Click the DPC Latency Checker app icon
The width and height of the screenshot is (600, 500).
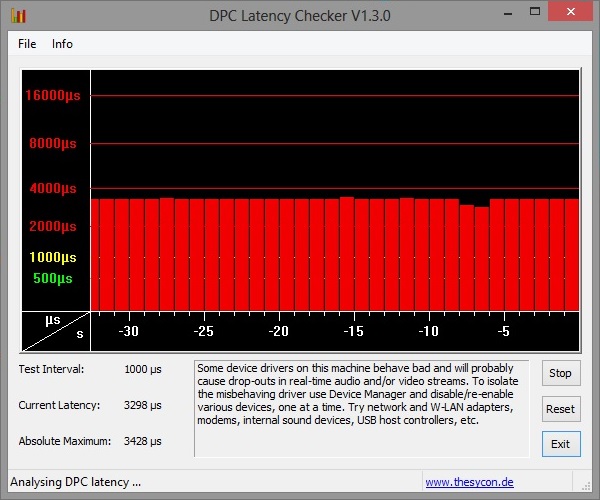pos(19,16)
